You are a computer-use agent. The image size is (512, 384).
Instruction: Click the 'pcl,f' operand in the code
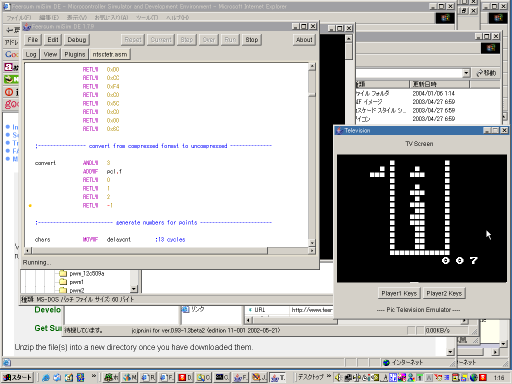point(114,171)
